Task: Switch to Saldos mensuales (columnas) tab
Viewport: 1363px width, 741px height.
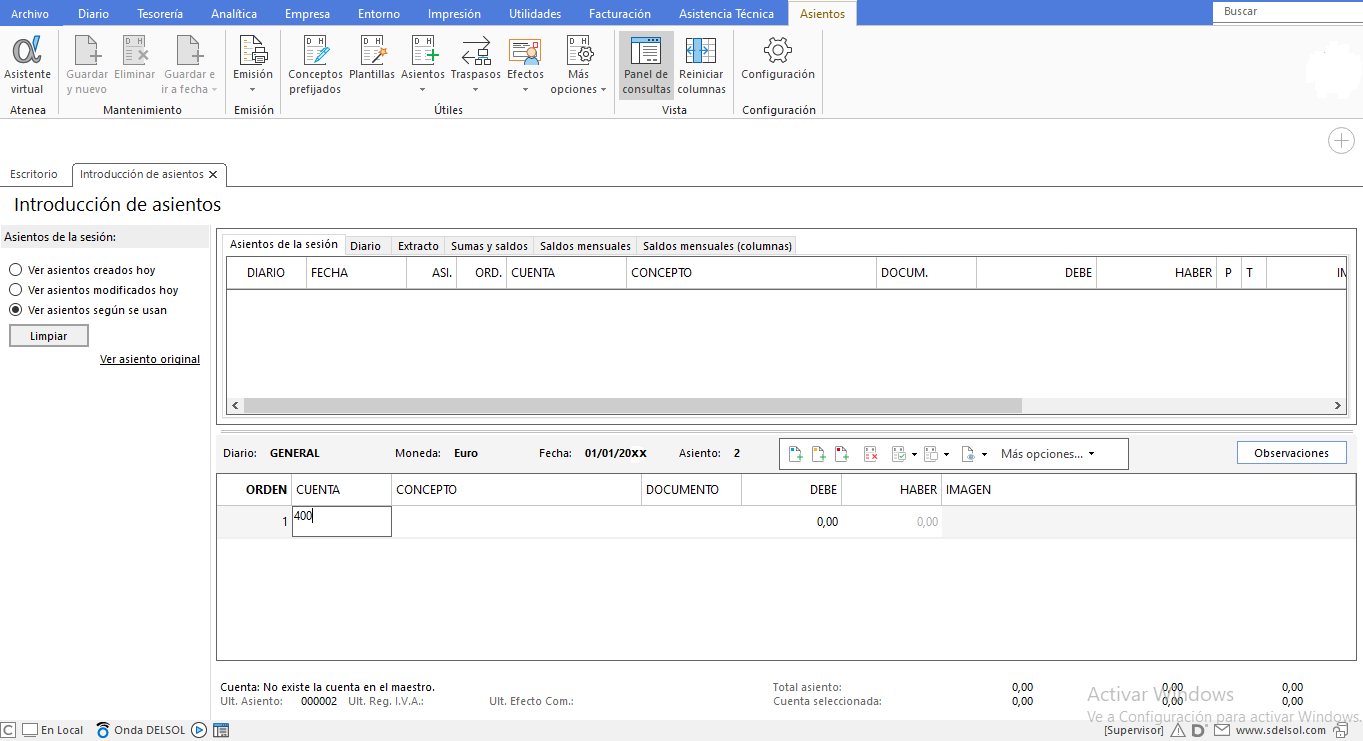Action: tap(717, 246)
